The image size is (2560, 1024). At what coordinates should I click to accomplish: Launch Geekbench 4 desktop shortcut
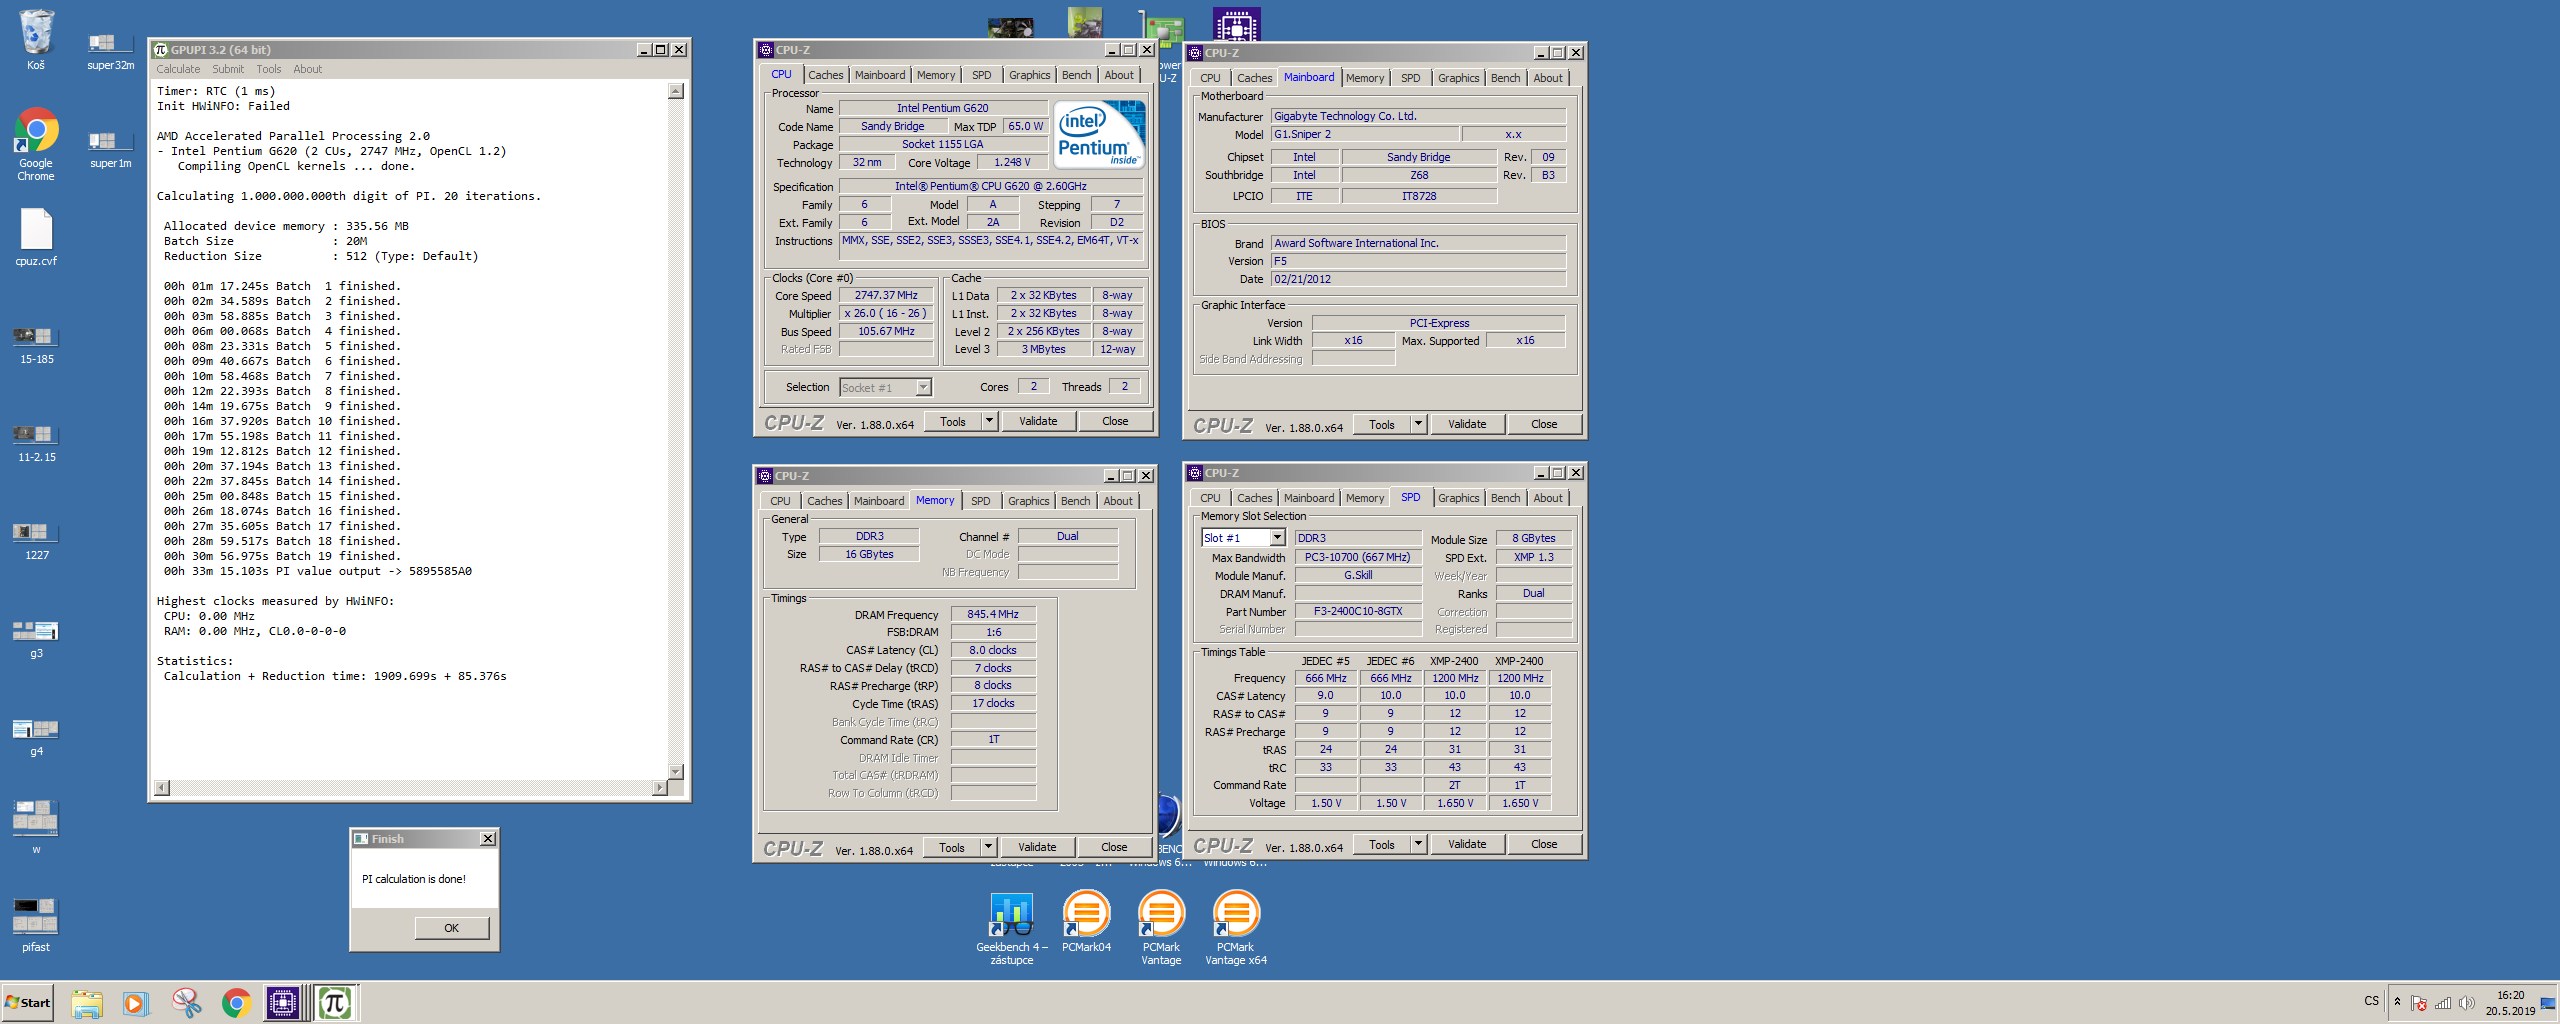(1011, 927)
